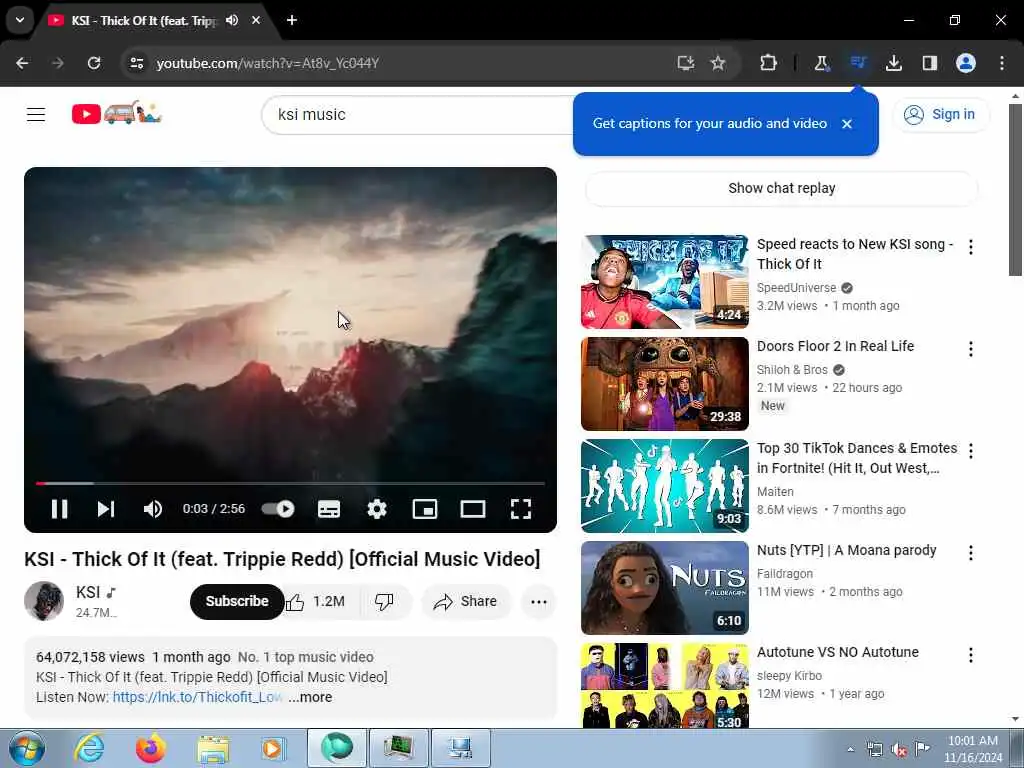Enter full screen mode
This screenshot has width=1024, height=768.
520,509
